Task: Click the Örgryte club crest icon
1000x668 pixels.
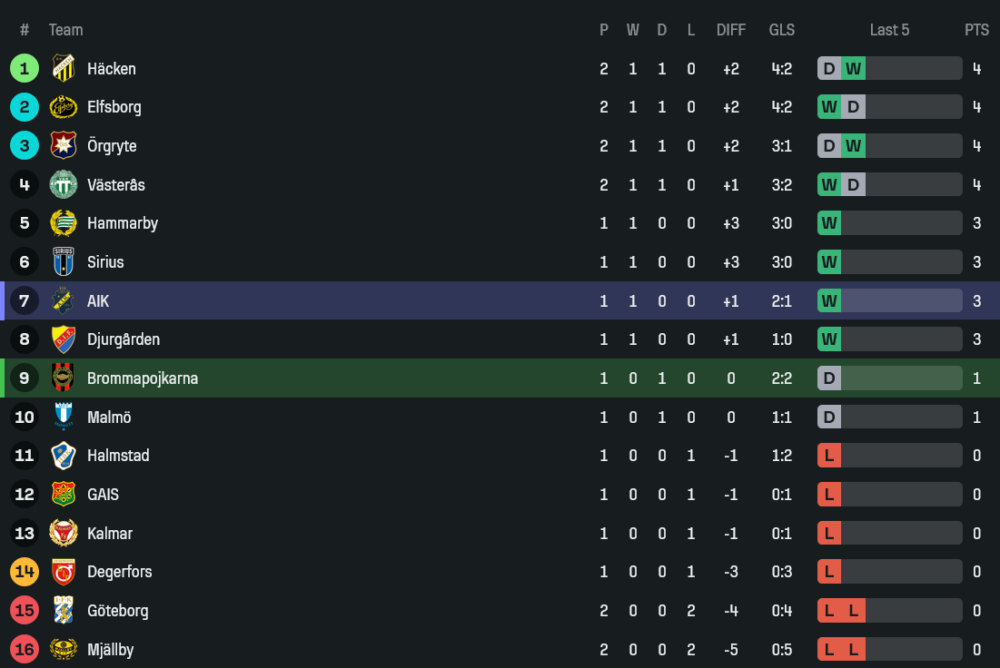Action: 63,146
